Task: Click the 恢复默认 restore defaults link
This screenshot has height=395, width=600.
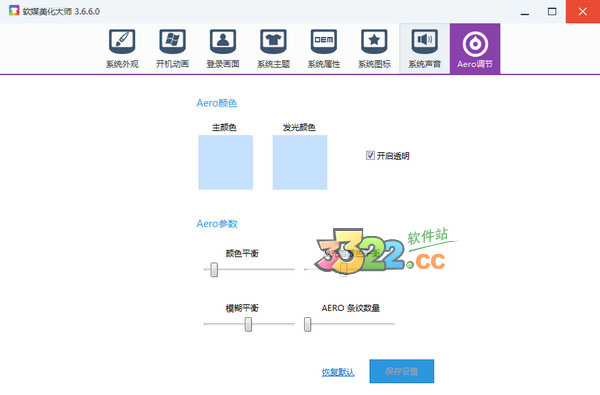Action: tap(338, 372)
